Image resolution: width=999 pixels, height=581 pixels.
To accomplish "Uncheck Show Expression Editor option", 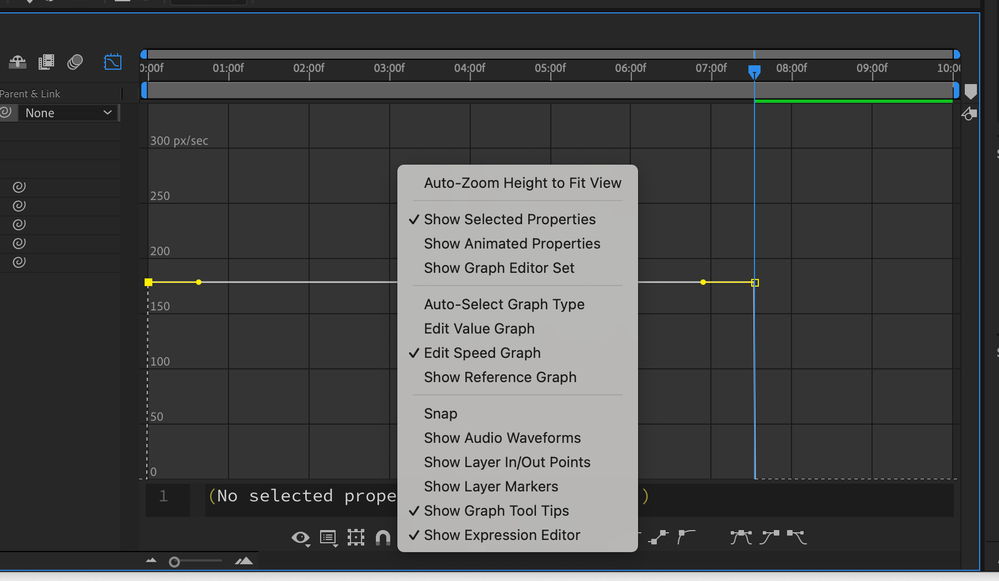I will (x=501, y=535).
